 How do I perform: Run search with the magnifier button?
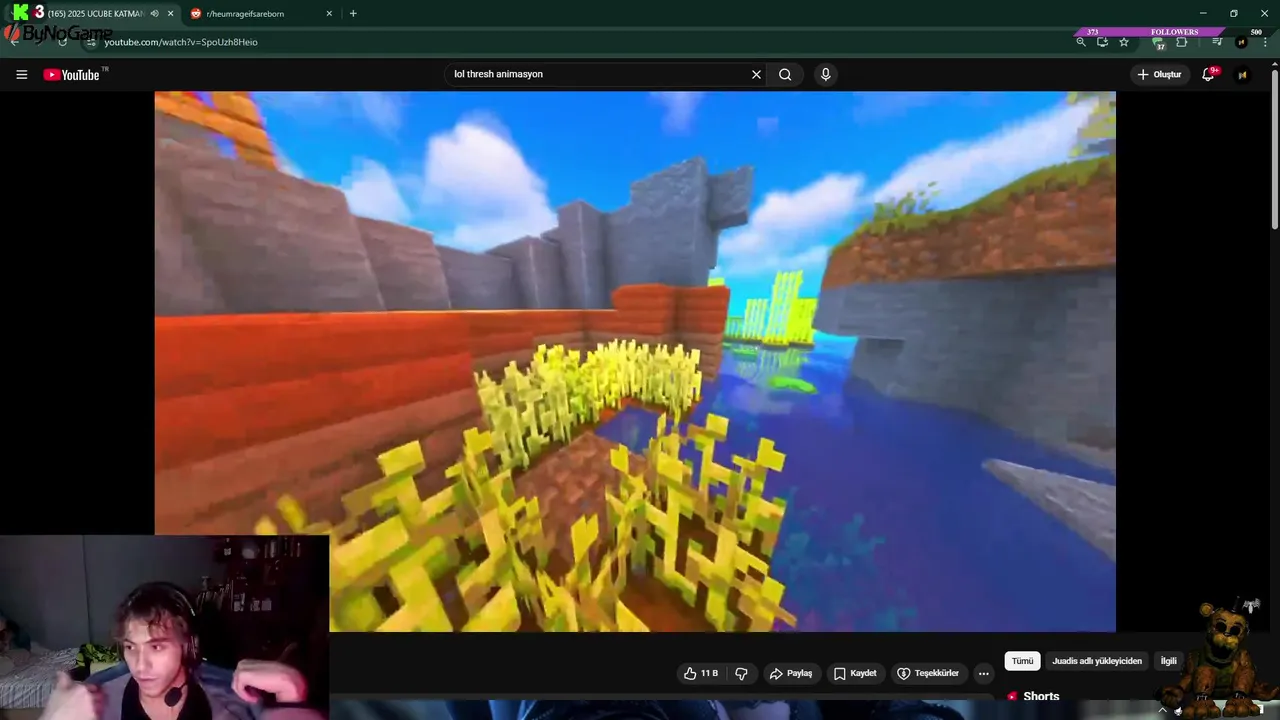coord(785,74)
